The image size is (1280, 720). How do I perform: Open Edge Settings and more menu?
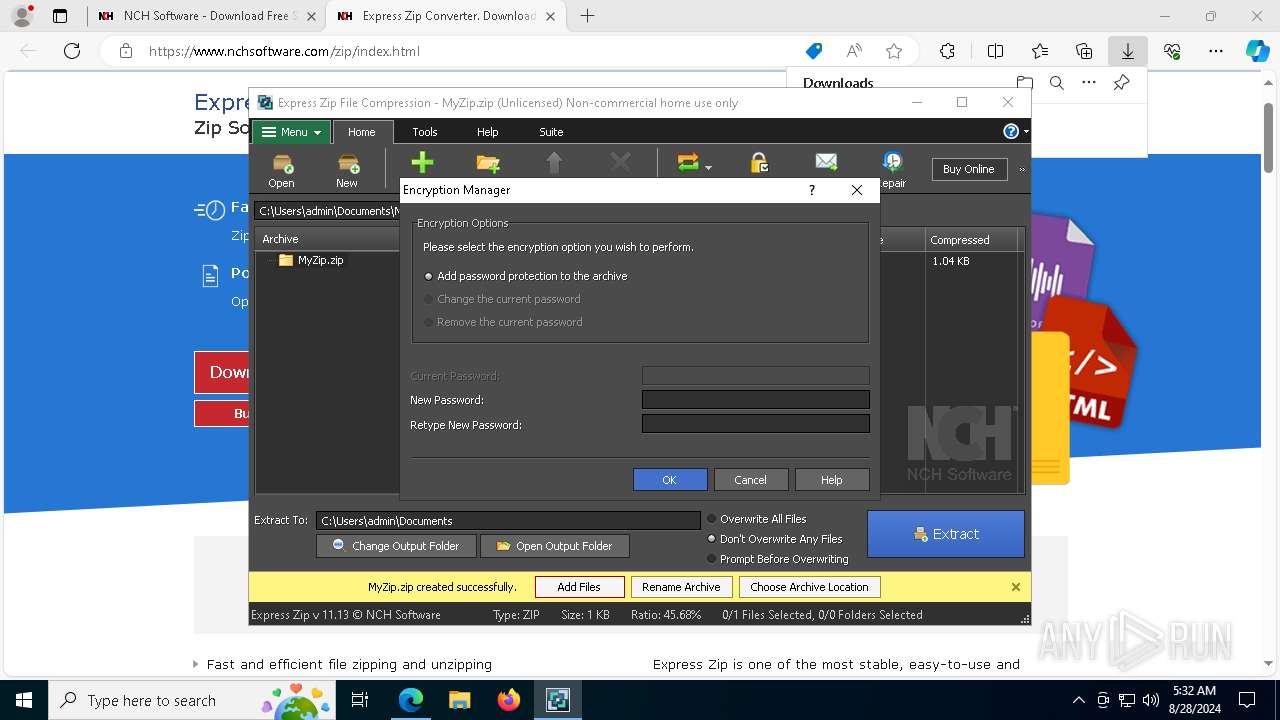[x=1216, y=51]
